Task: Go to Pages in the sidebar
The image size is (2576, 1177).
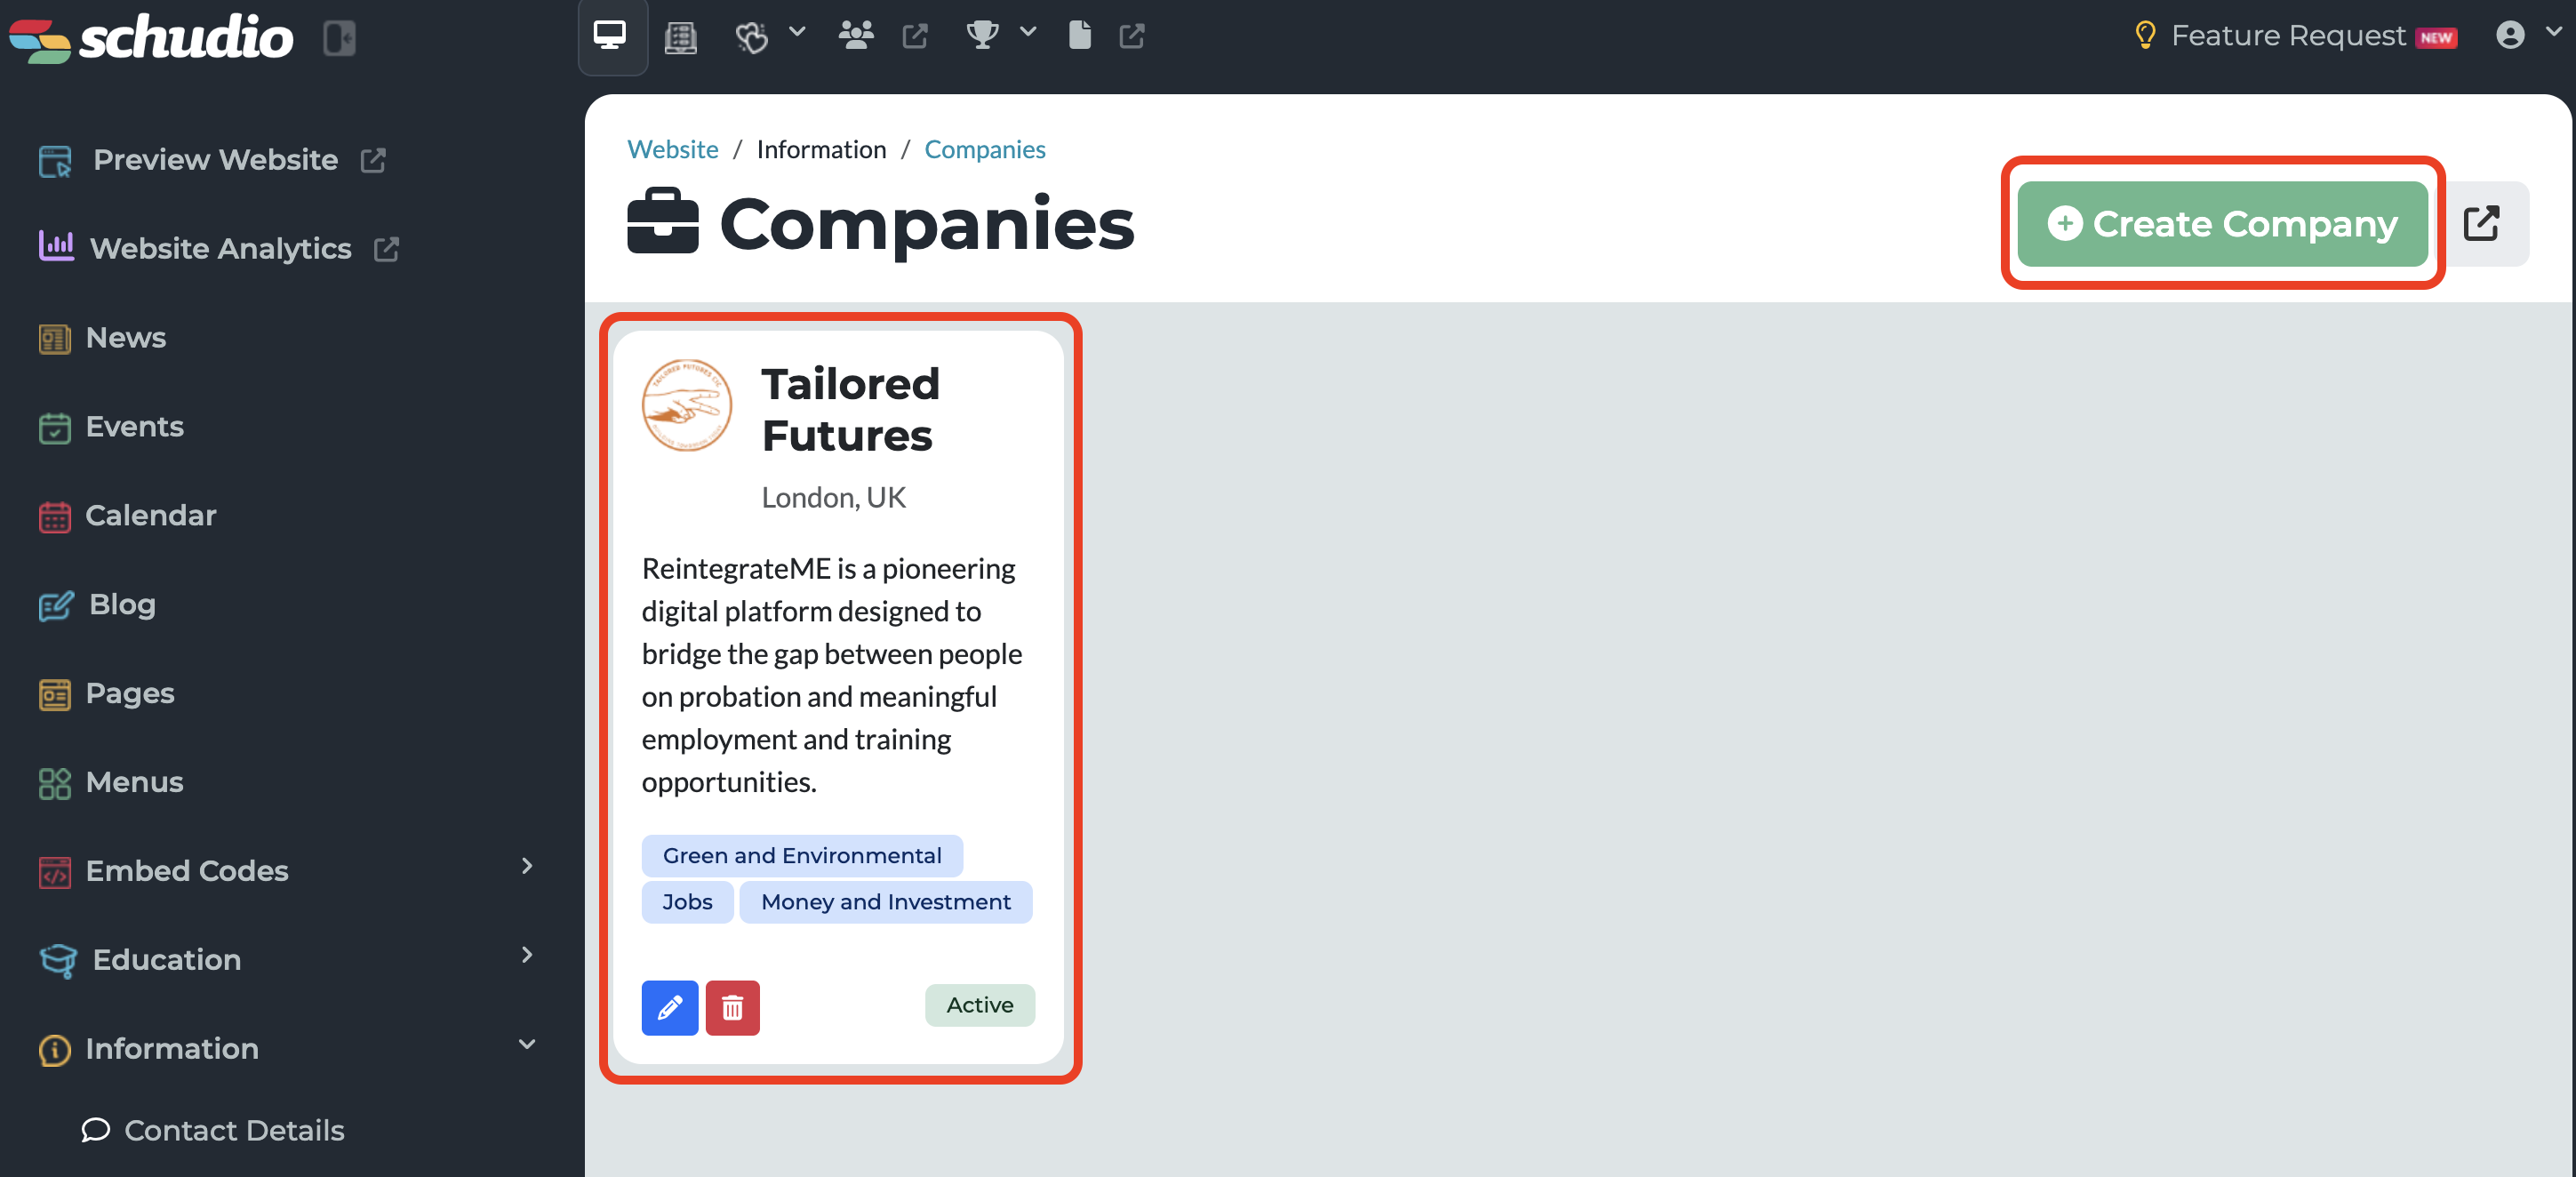Action: coord(130,693)
